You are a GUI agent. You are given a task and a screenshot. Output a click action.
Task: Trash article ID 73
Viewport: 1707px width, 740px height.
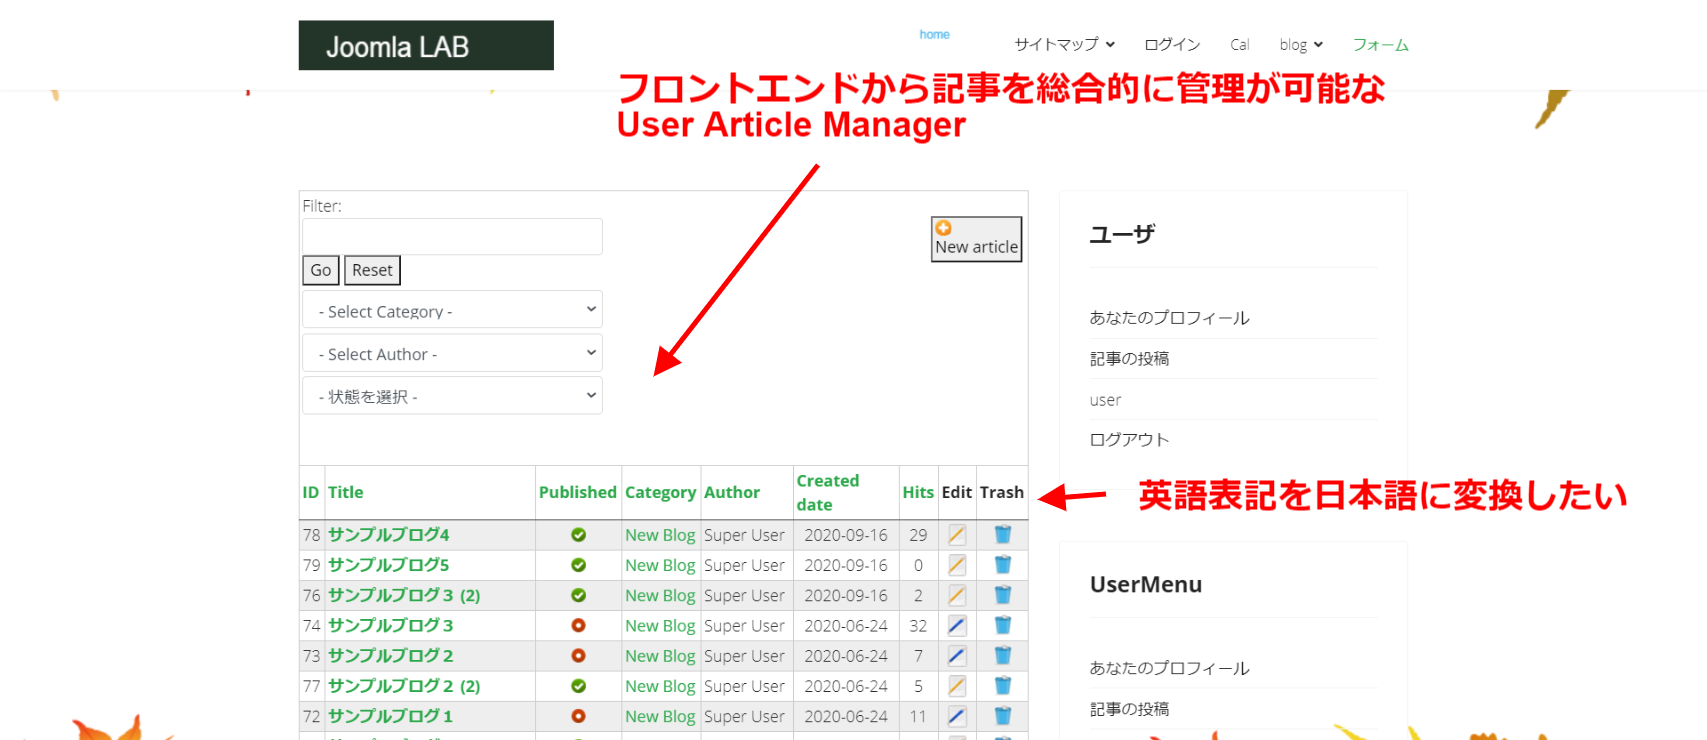[1003, 656]
